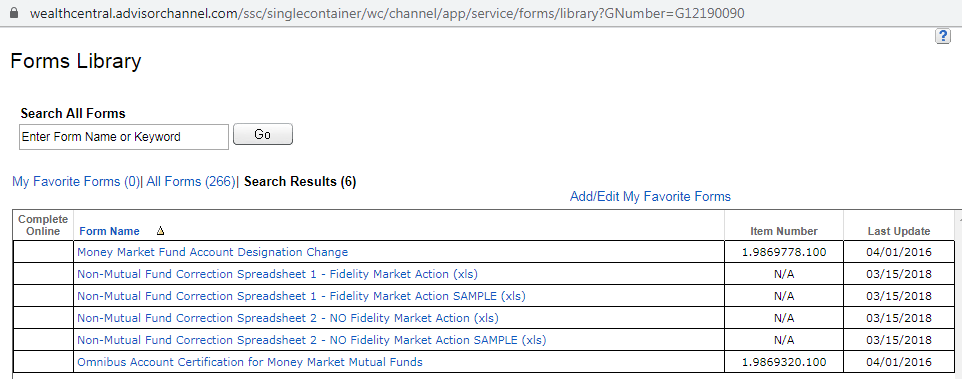
Task: Open Spreadsheet 1 - Fidelity Market Action (xls)
Action: (x=277, y=274)
